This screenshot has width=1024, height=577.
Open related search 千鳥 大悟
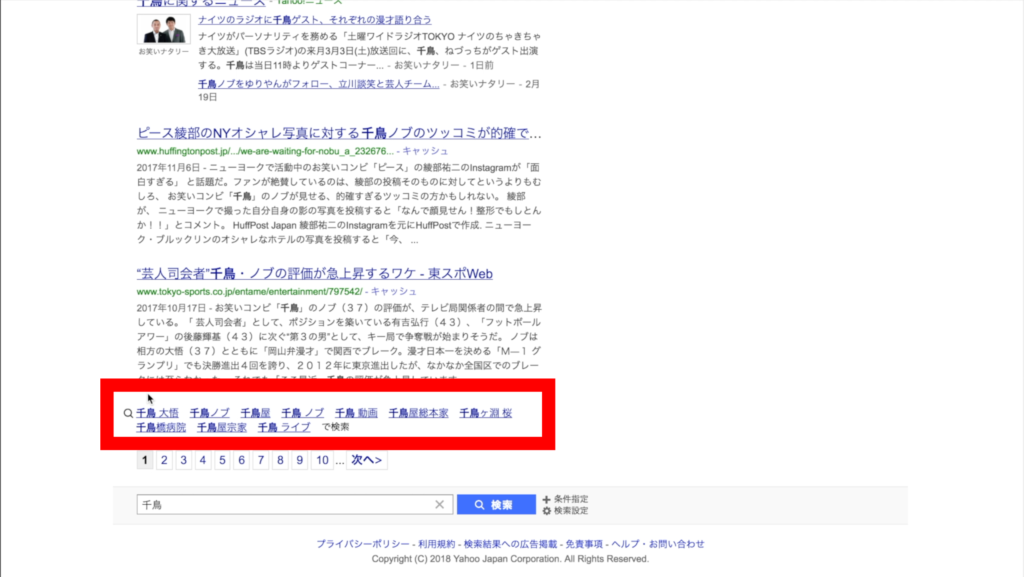(x=157, y=413)
